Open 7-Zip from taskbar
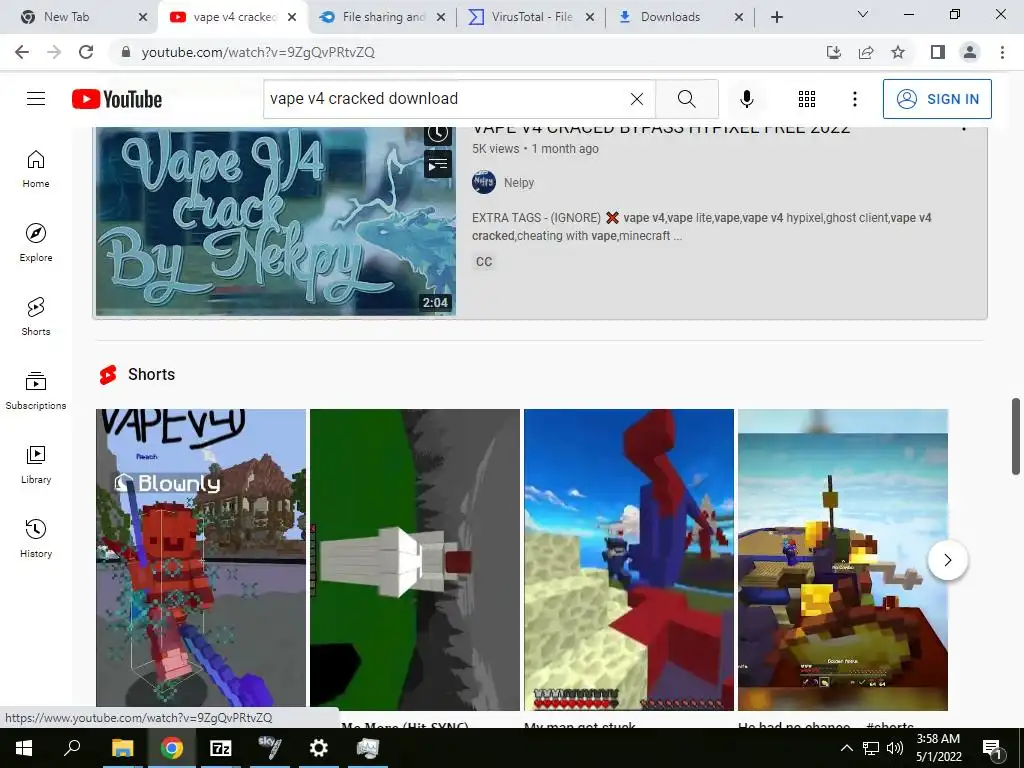1024x768 pixels. [221, 748]
